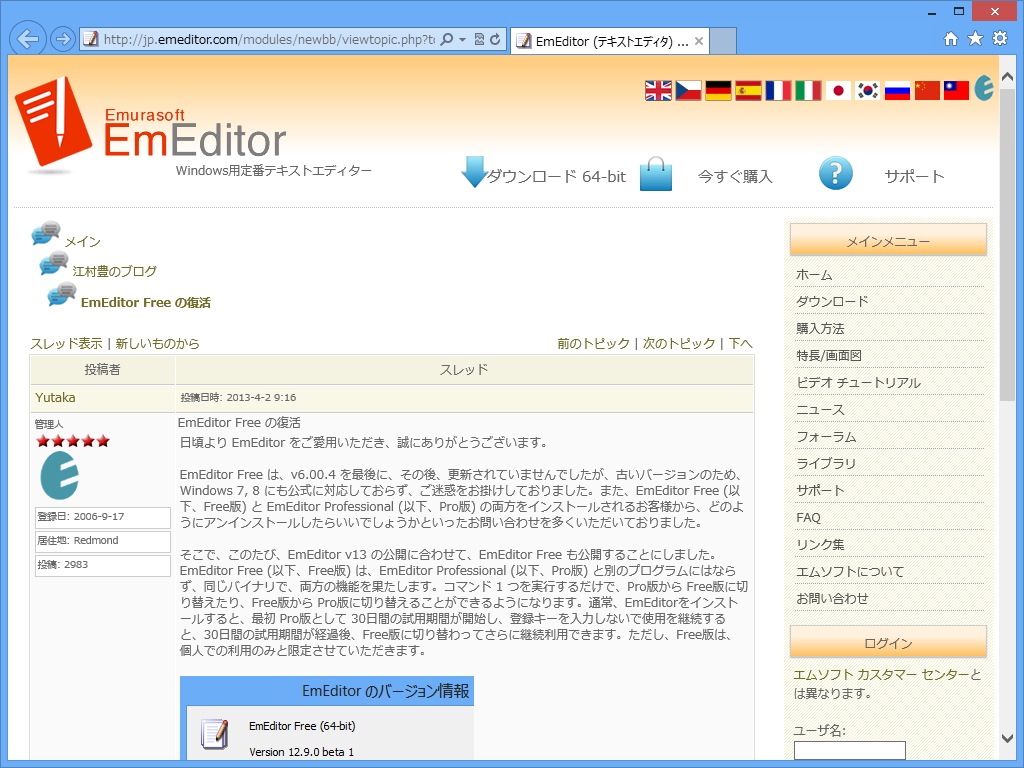Switch language using China flag
Screen dimensions: 1024x768
coord(927,91)
